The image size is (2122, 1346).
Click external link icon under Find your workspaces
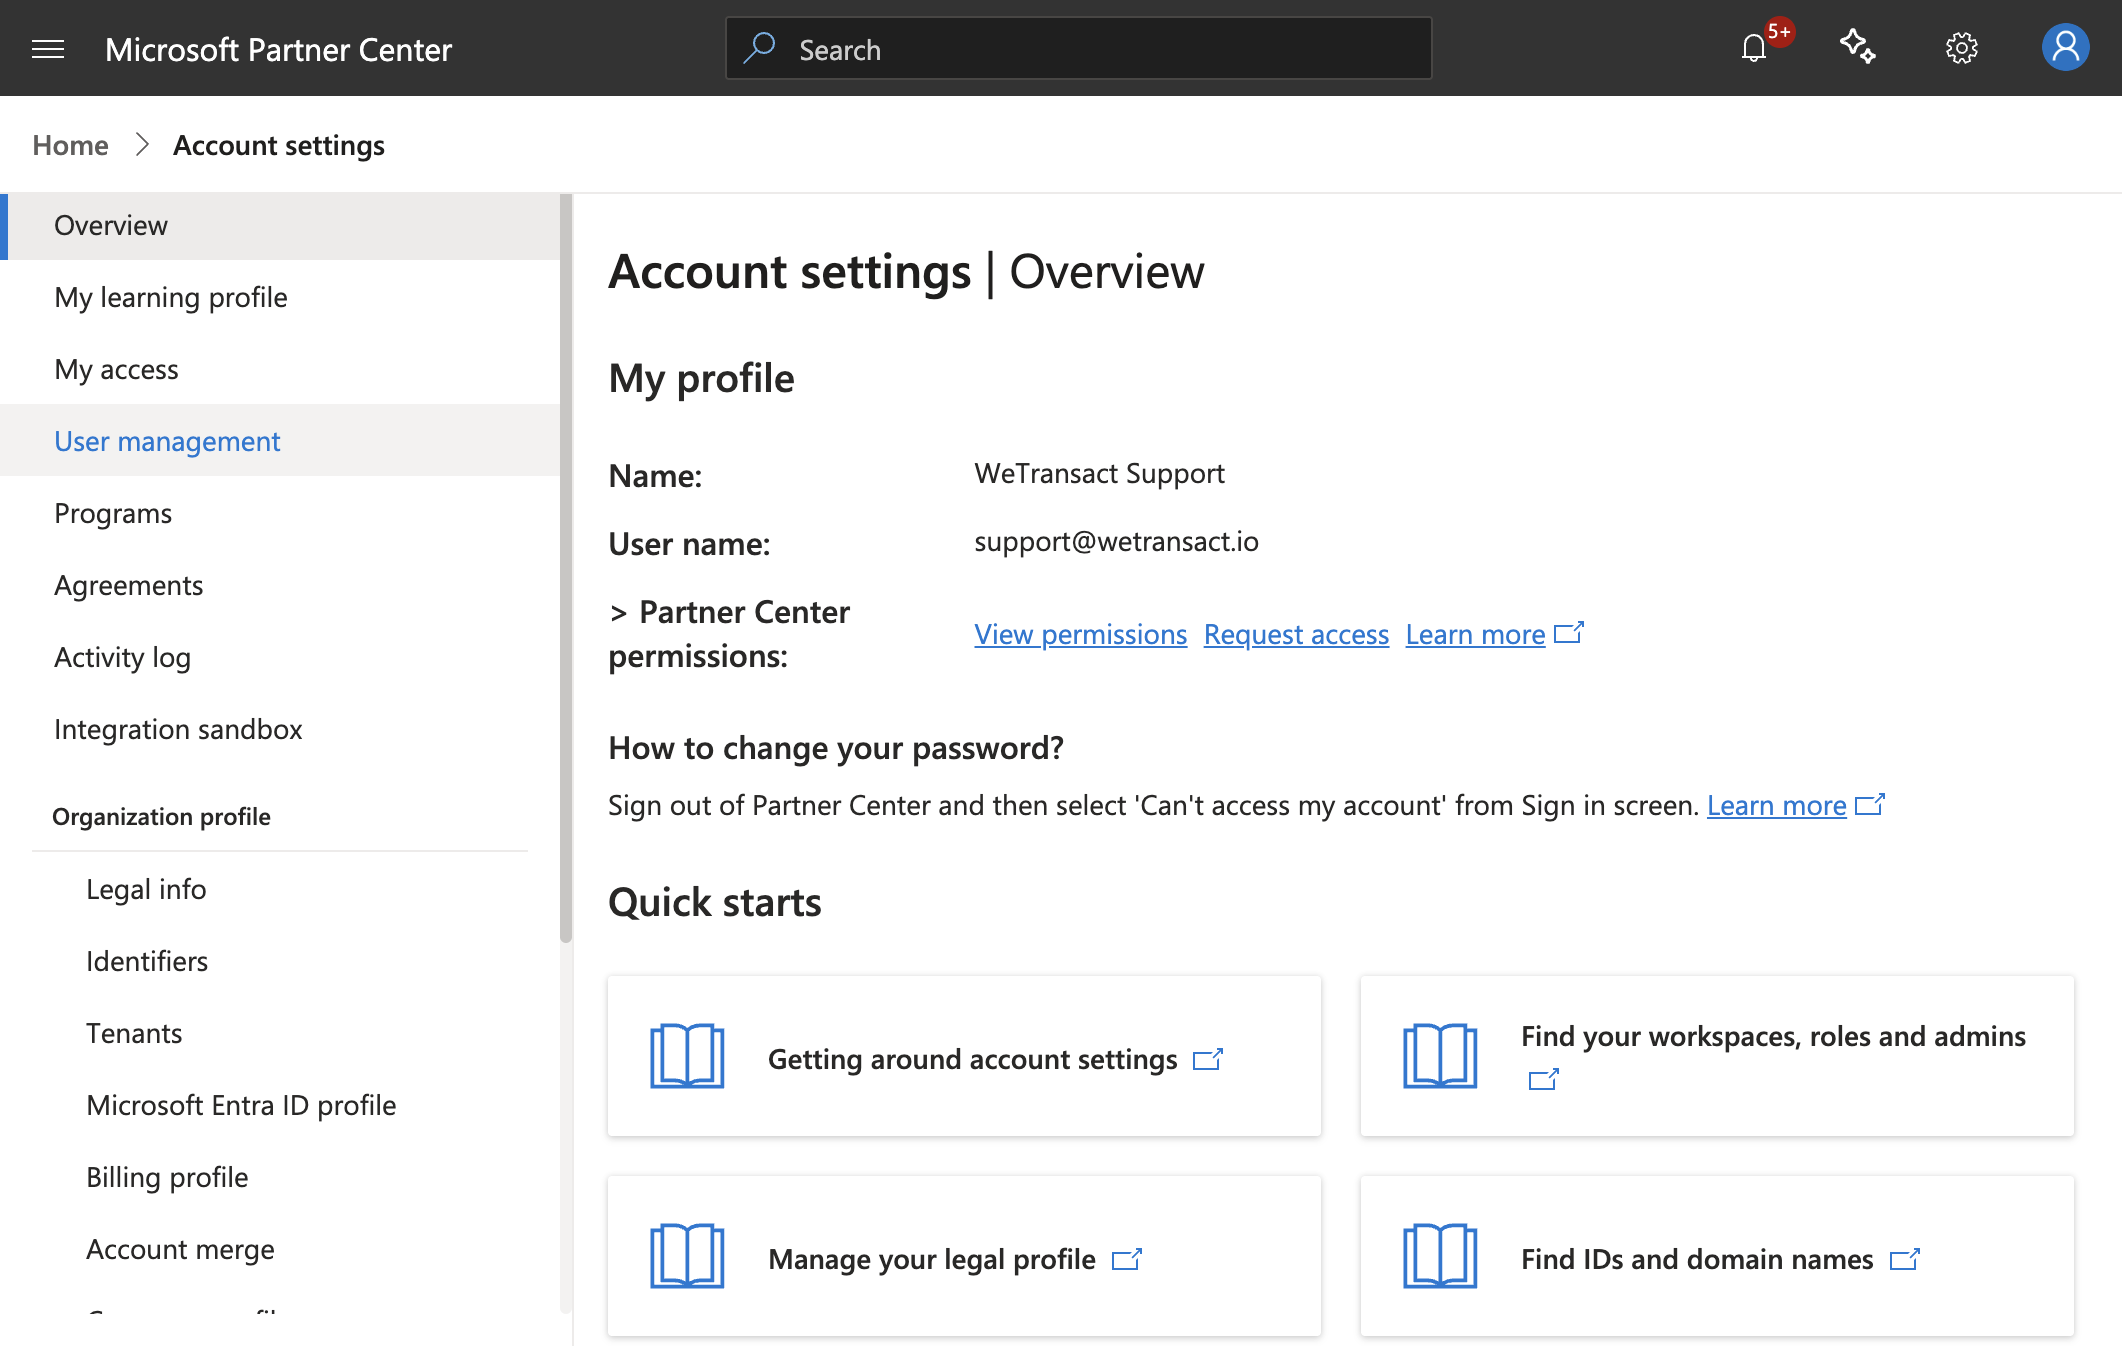(1544, 1080)
